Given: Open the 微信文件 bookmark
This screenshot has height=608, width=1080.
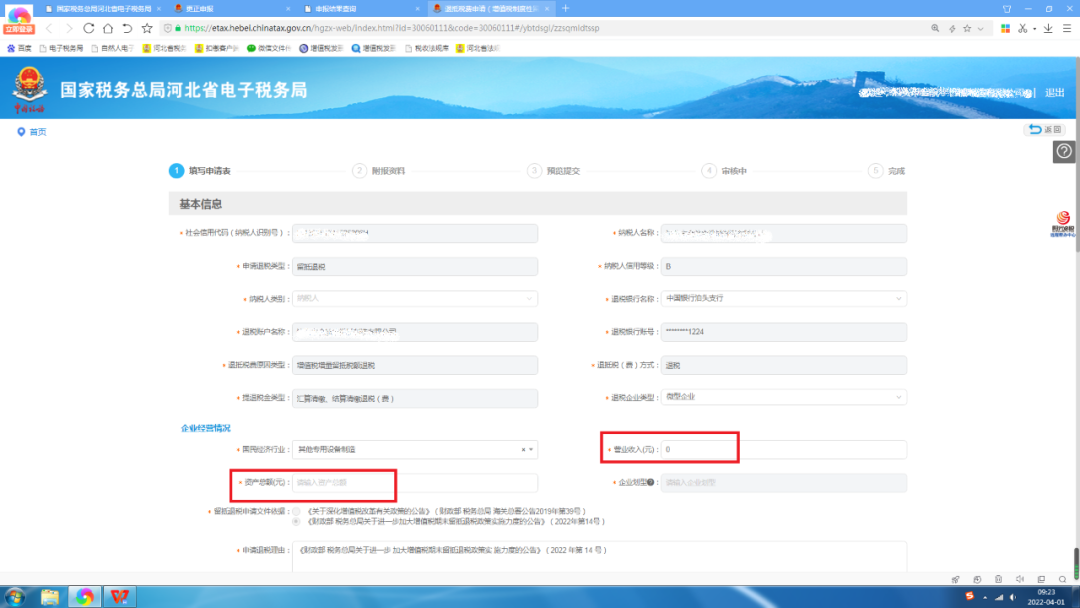Looking at the screenshot, I should [269, 48].
